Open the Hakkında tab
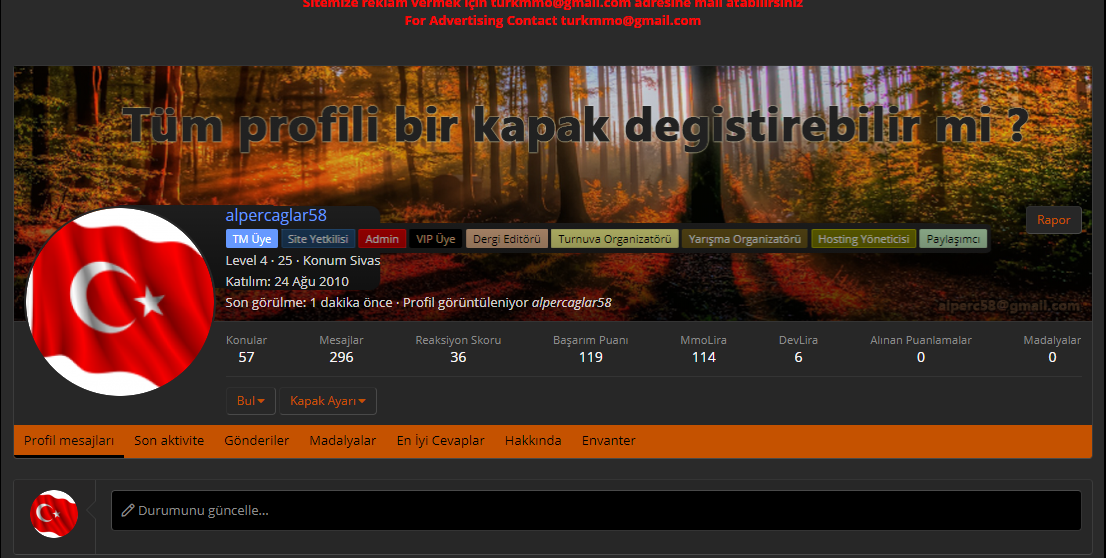The width and height of the screenshot is (1106, 558). tap(533, 441)
